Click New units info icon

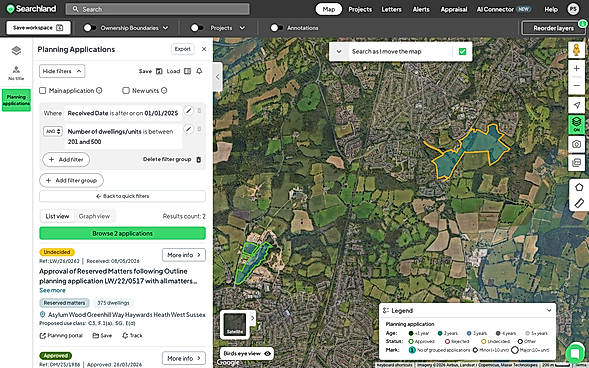pos(164,90)
